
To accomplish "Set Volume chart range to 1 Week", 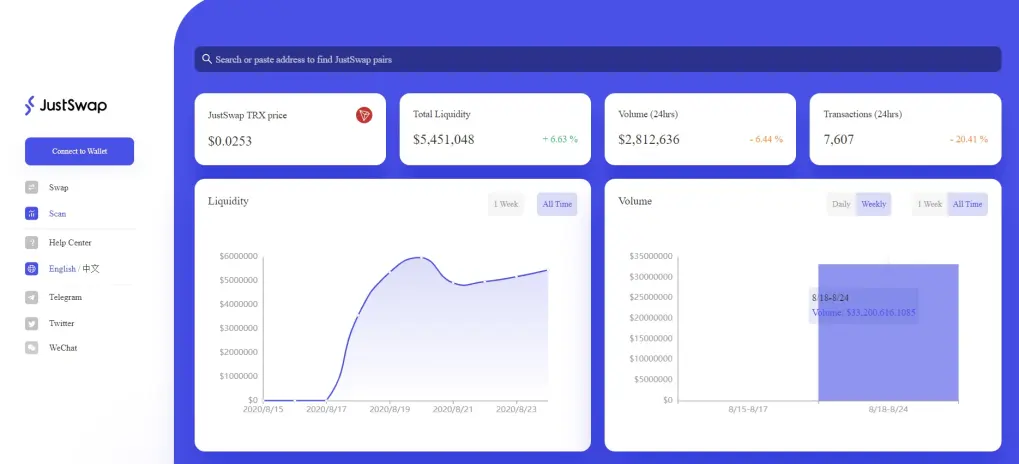I will [x=929, y=204].
